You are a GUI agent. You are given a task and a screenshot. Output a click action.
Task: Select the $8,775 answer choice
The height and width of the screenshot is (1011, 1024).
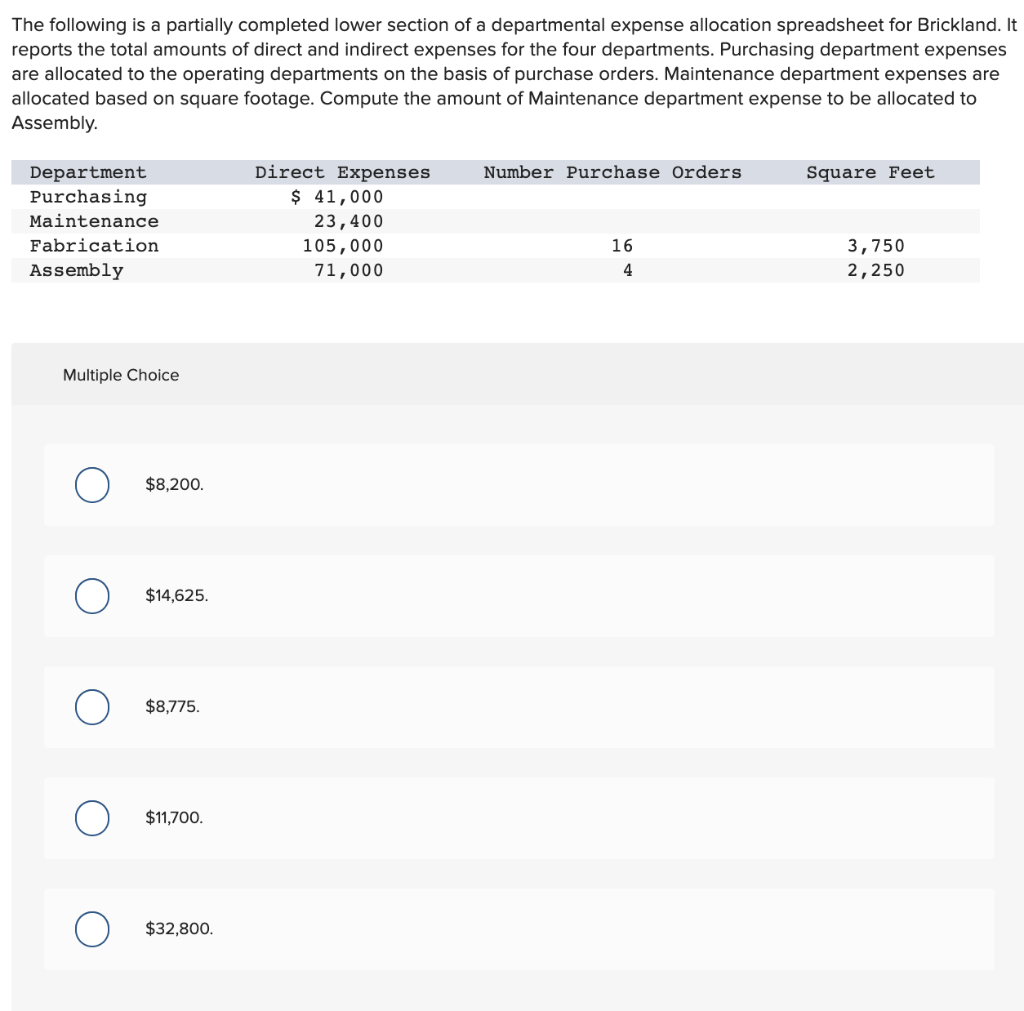pyautogui.click(x=91, y=707)
